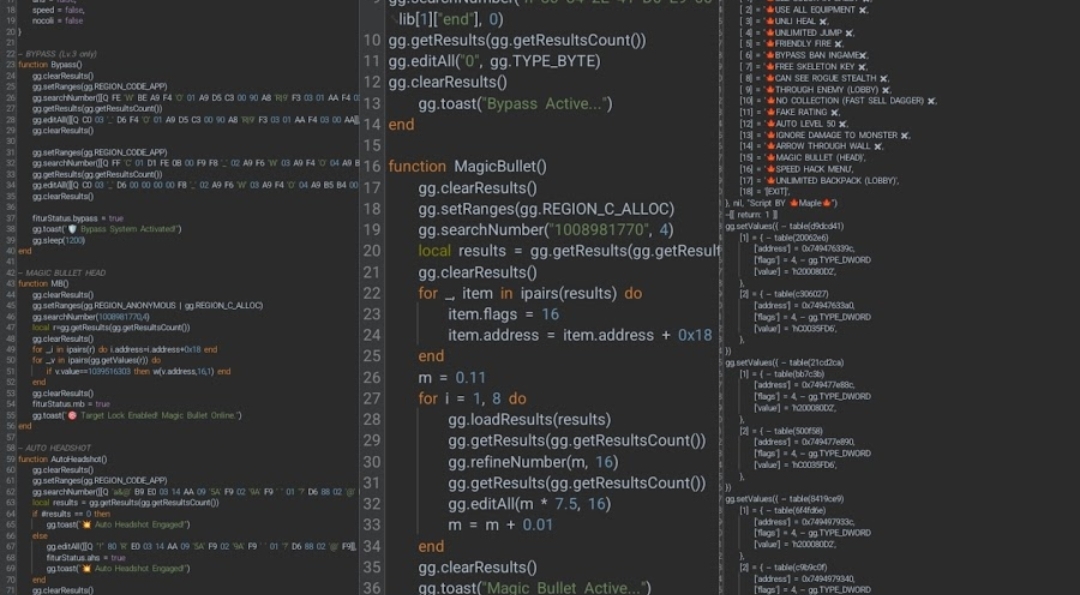Toggle the X mark beside AUTO LEVEL 50

(x=844, y=123)
